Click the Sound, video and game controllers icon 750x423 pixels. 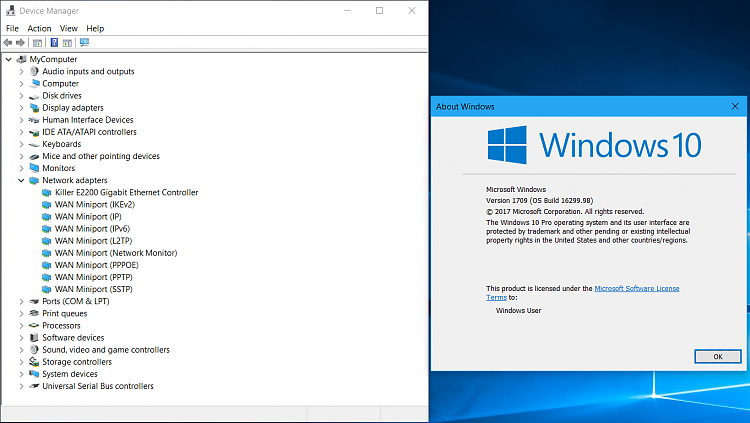click(x=34, y=350)
